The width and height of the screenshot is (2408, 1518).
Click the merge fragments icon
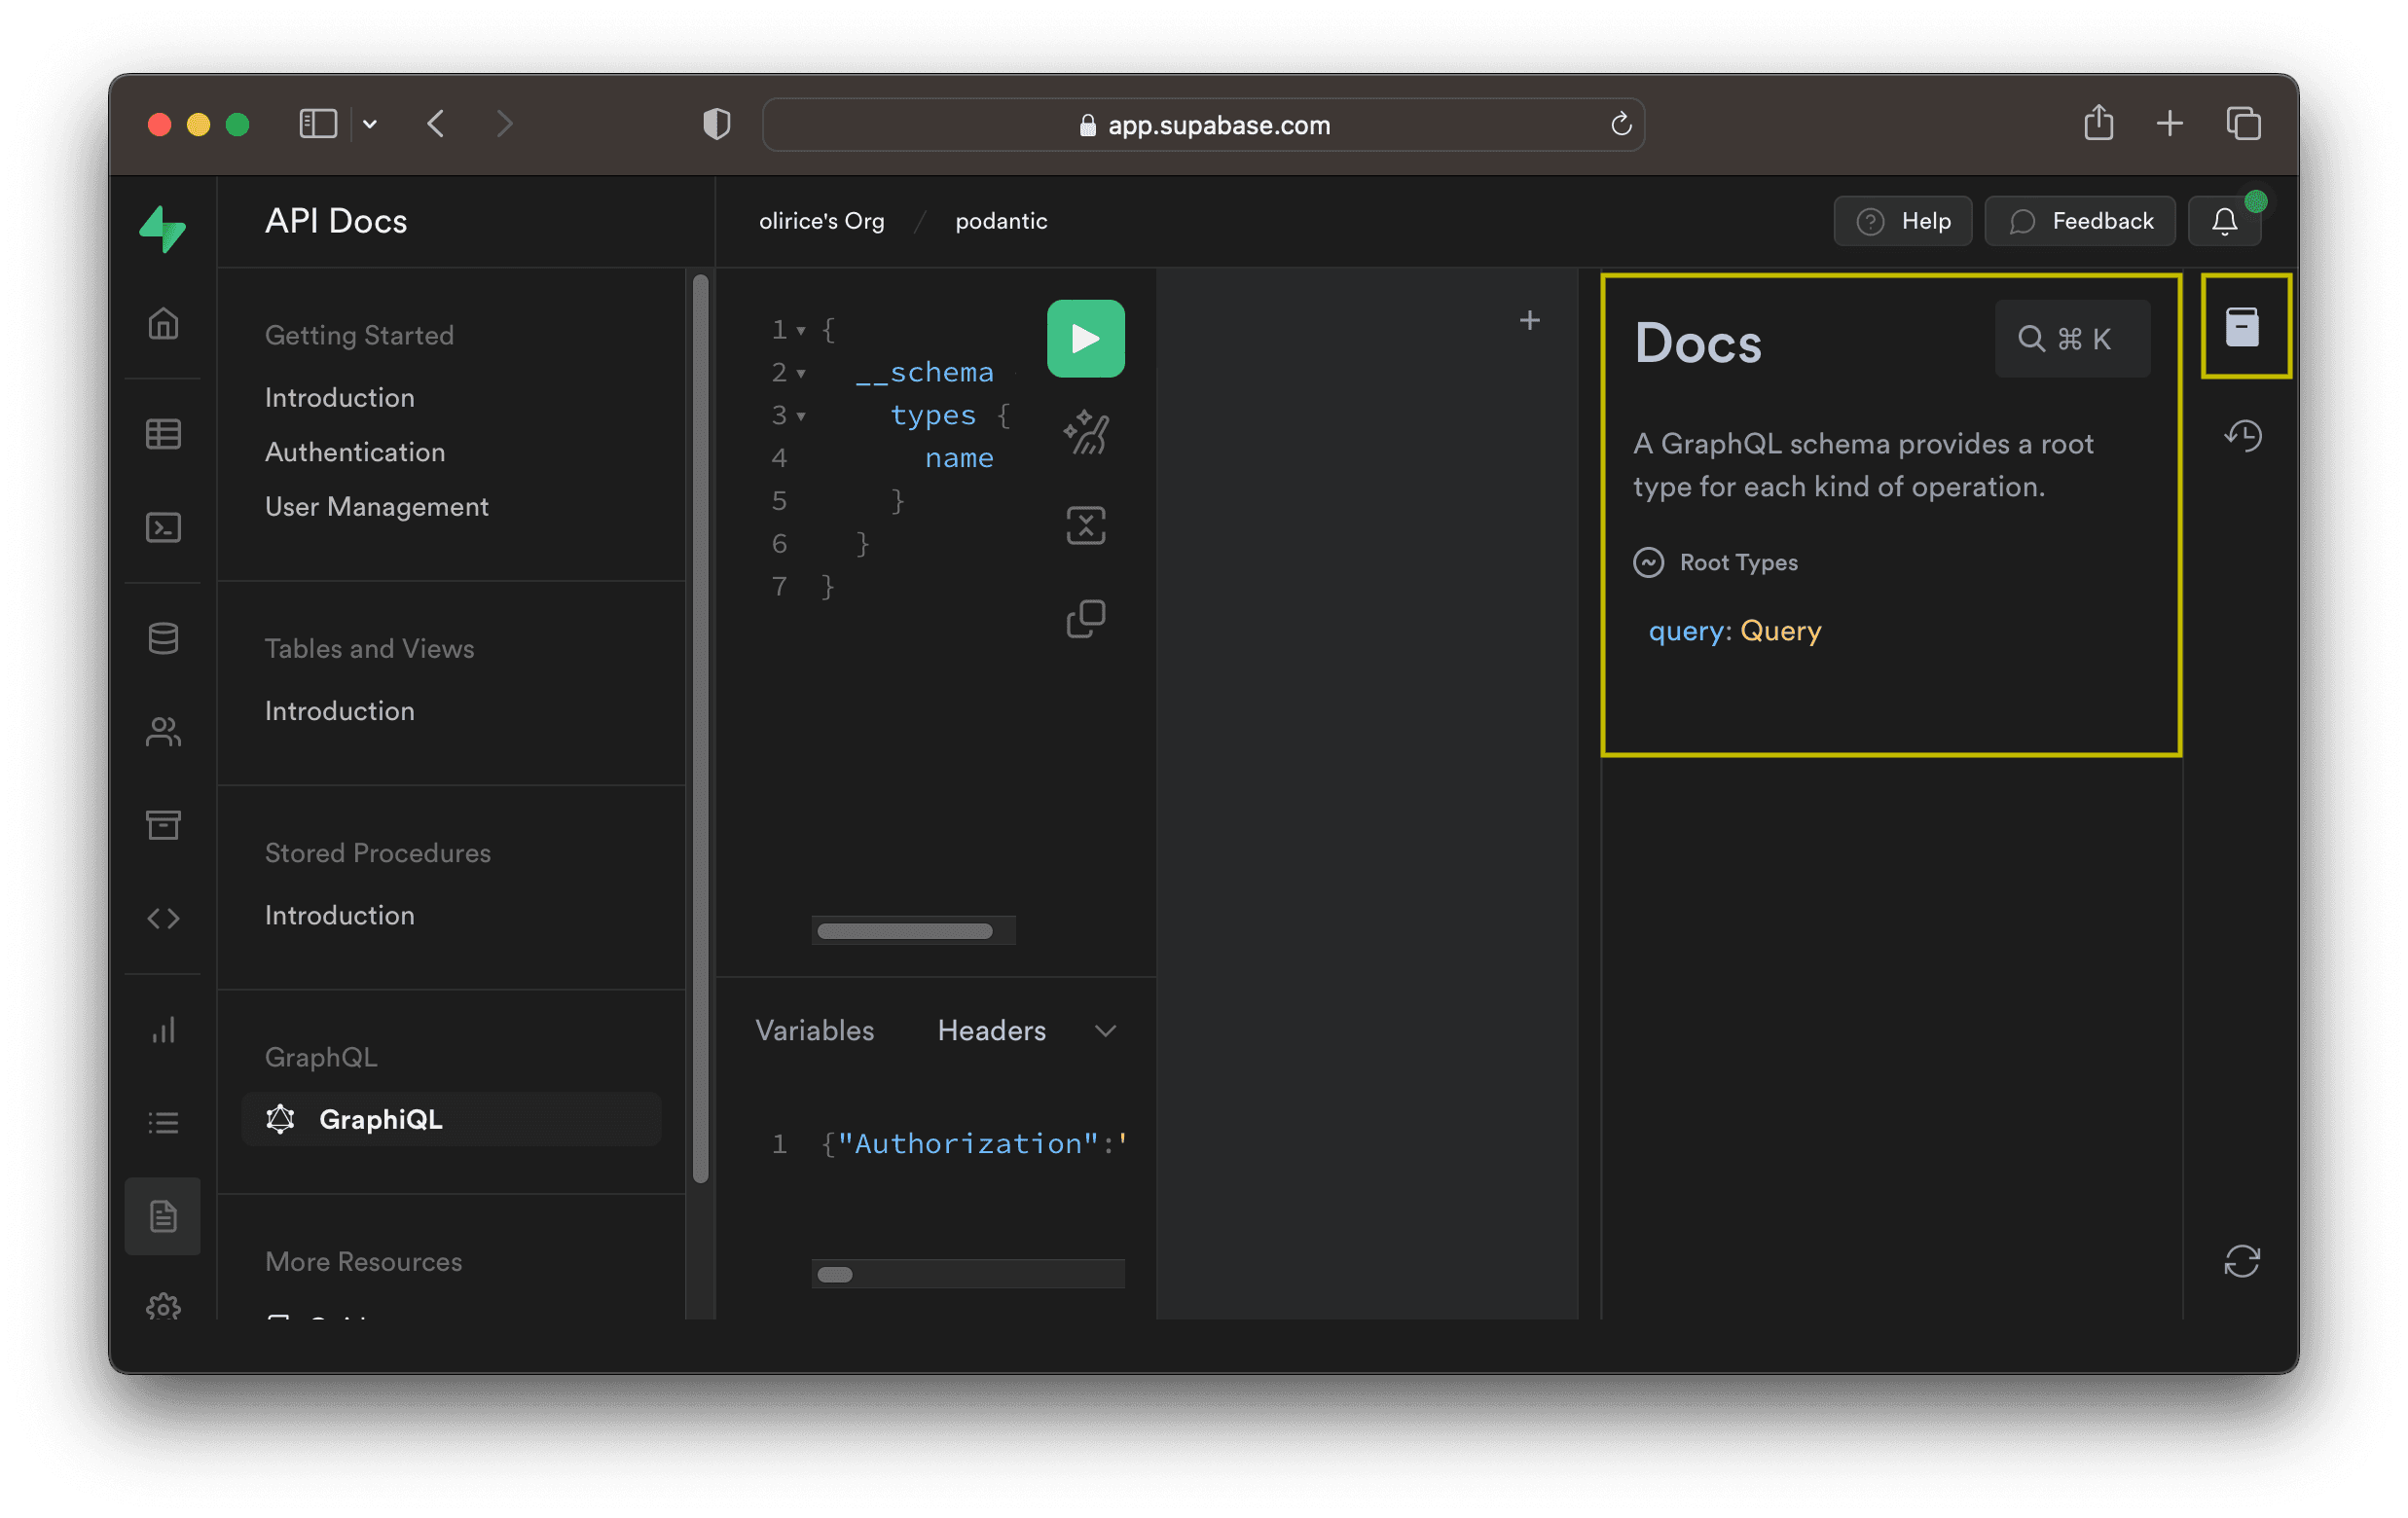[x=1085, y=525]
